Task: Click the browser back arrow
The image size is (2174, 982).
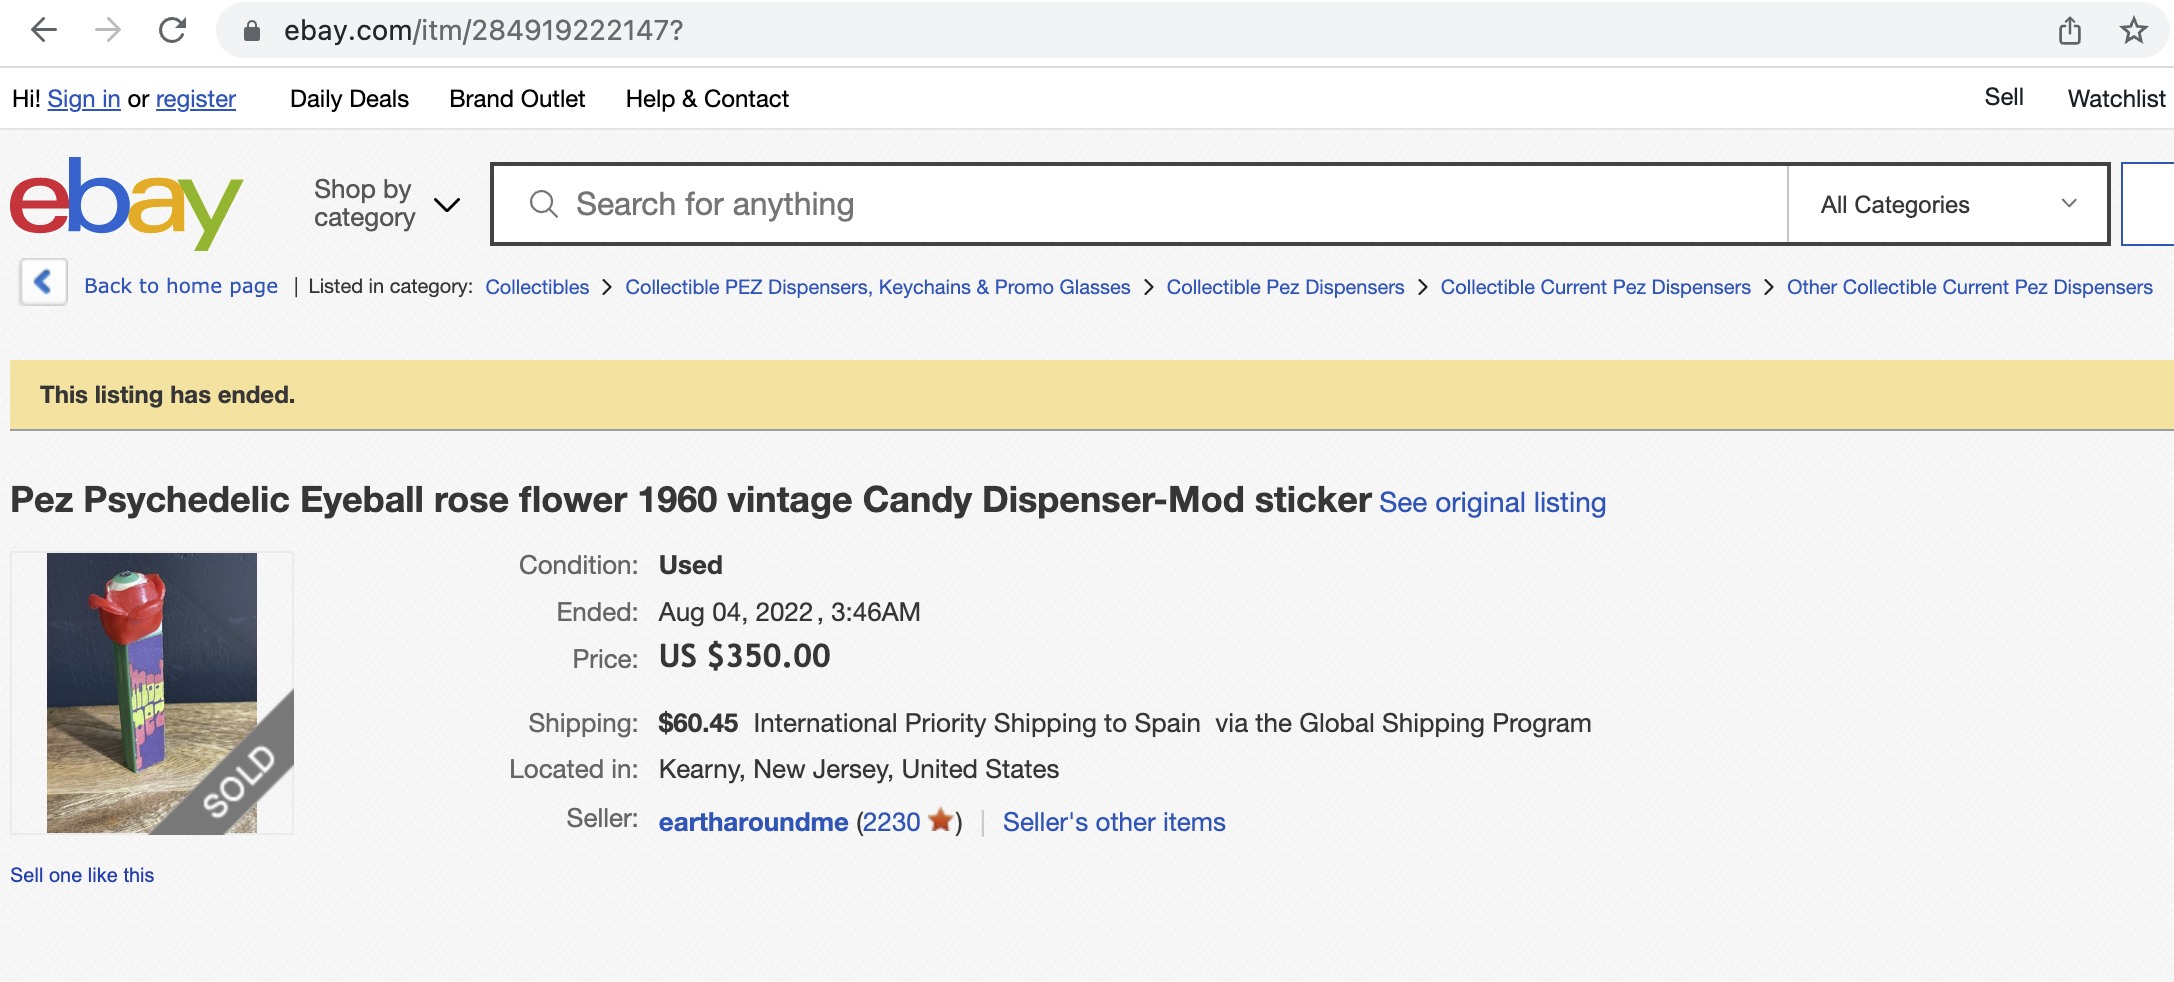Action: pos(43,30)
